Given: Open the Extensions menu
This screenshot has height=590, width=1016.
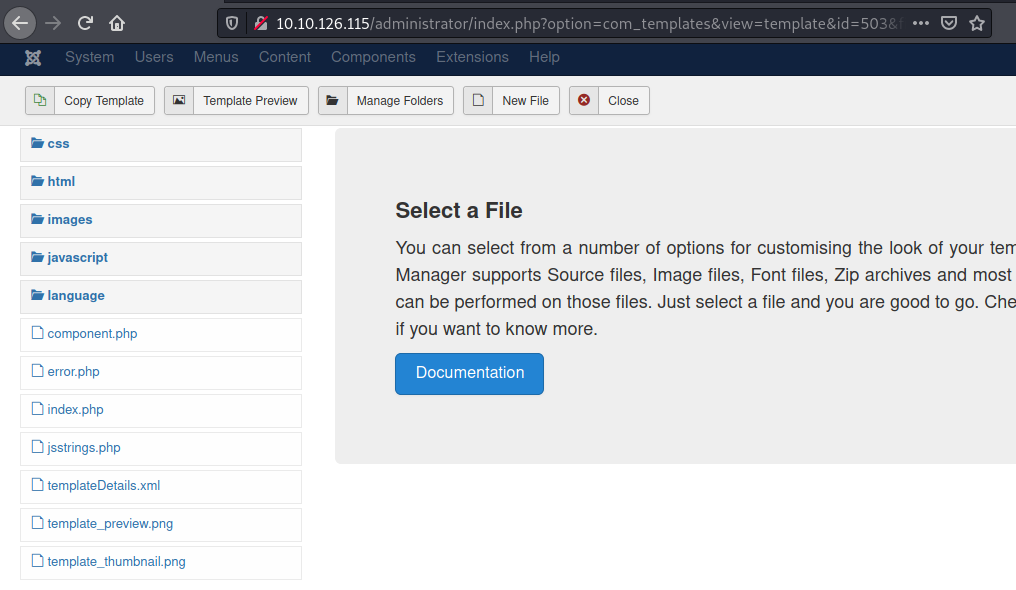Looking at the screenshot, I should pos(472,57).
